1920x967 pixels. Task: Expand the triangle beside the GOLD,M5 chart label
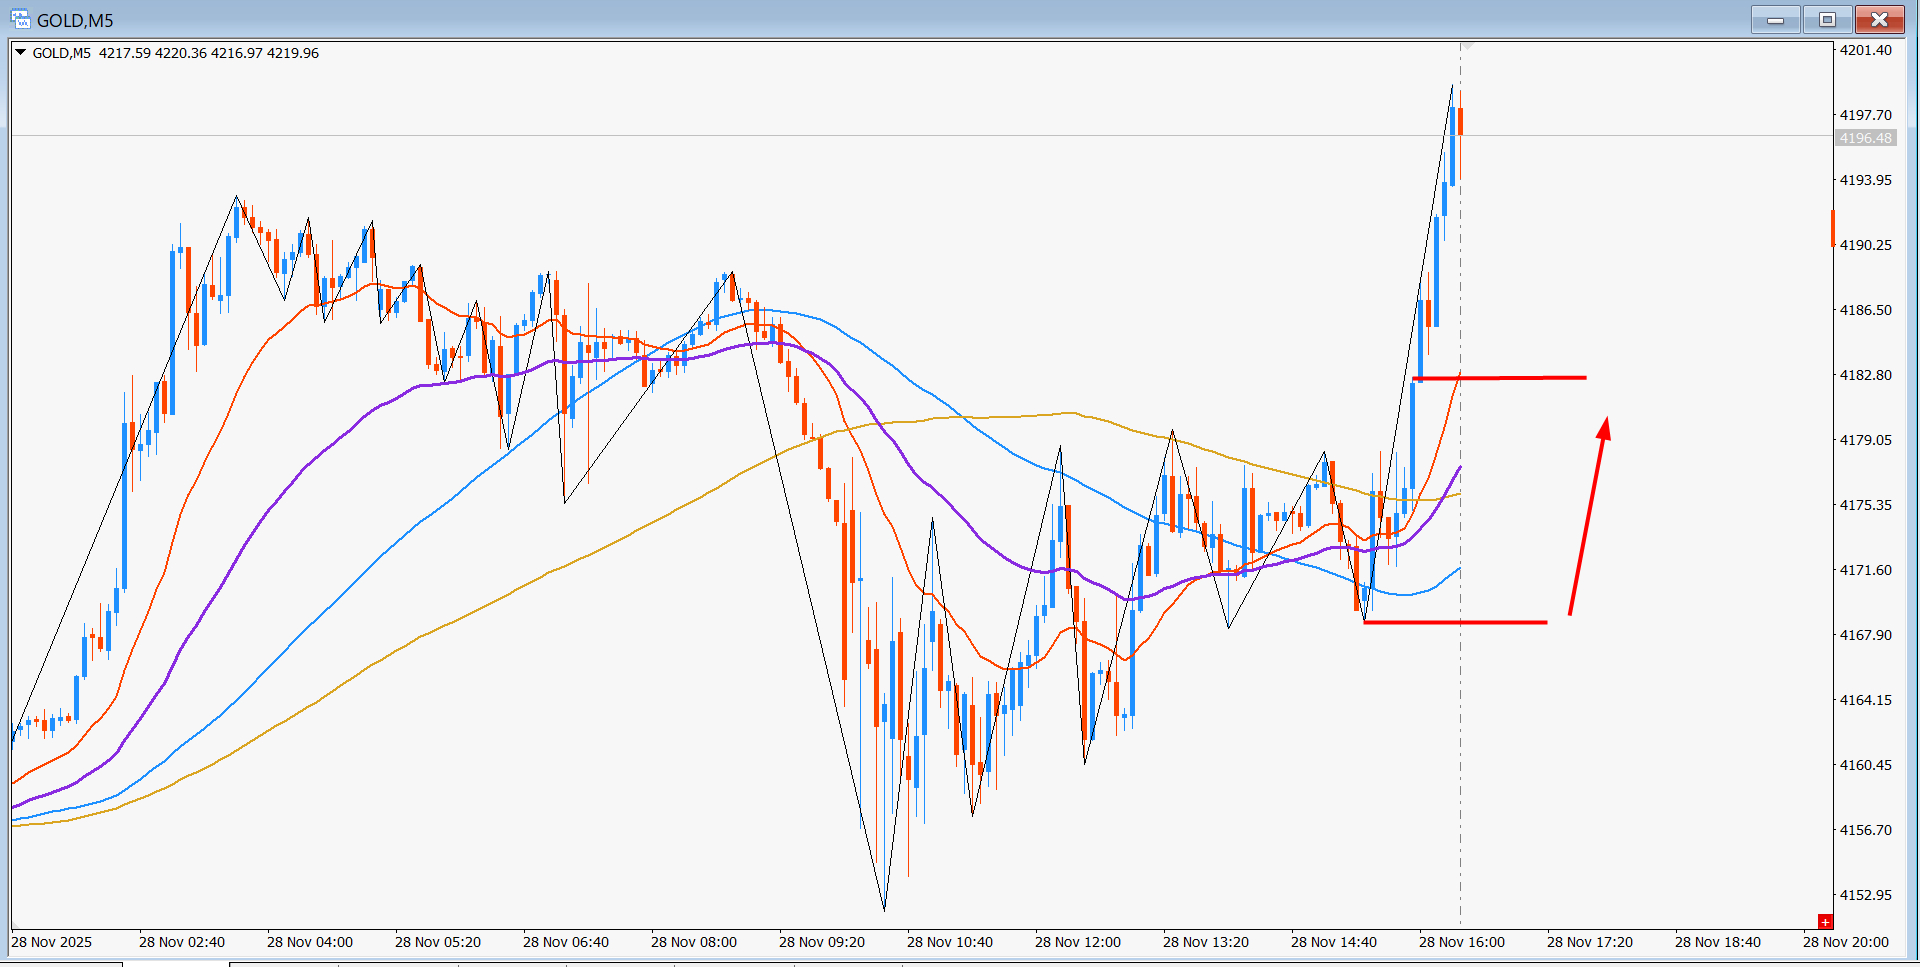[20, 53]
